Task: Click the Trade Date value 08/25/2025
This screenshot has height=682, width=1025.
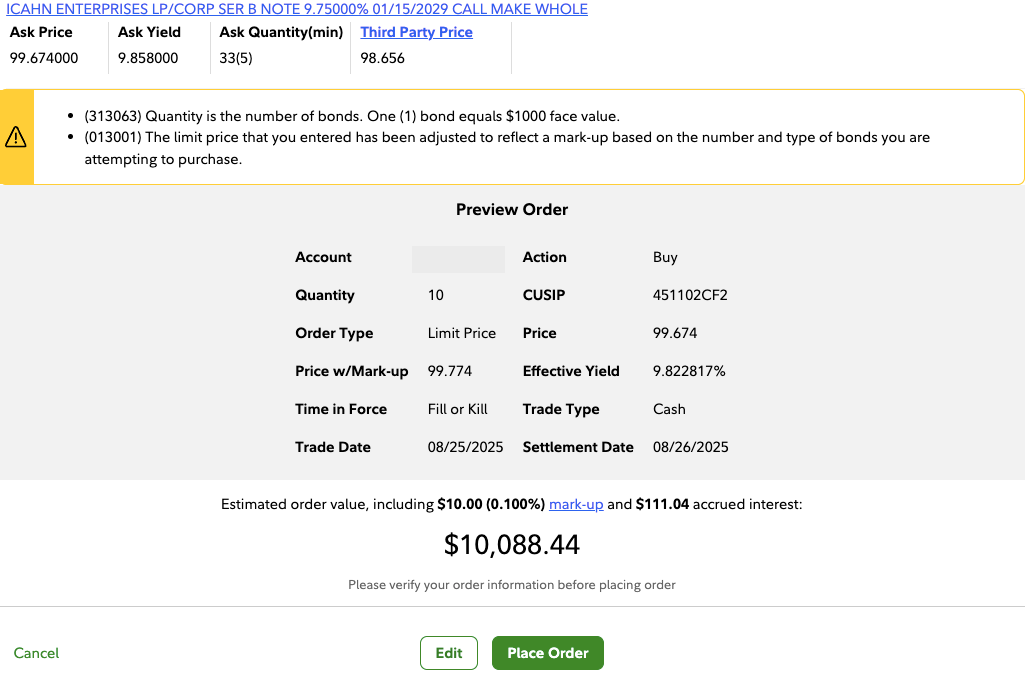Action: tap(465, 447)
